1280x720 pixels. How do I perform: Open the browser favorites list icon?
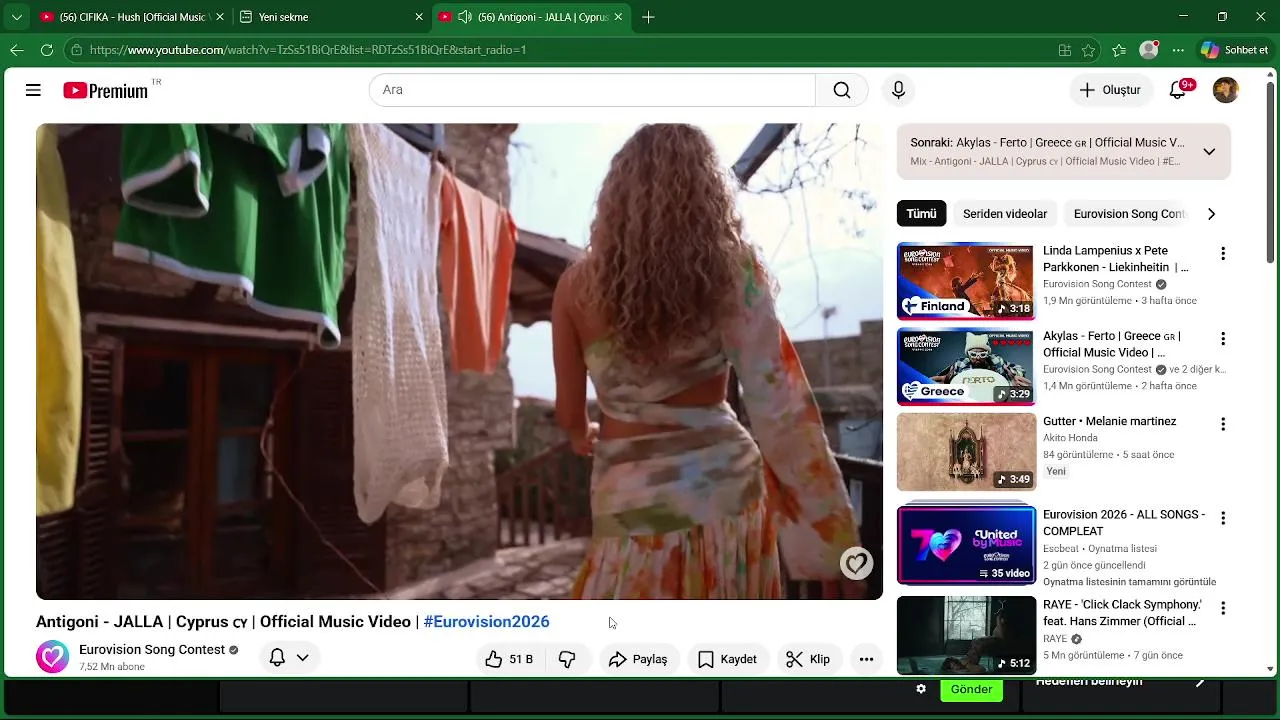[1119, 50]
